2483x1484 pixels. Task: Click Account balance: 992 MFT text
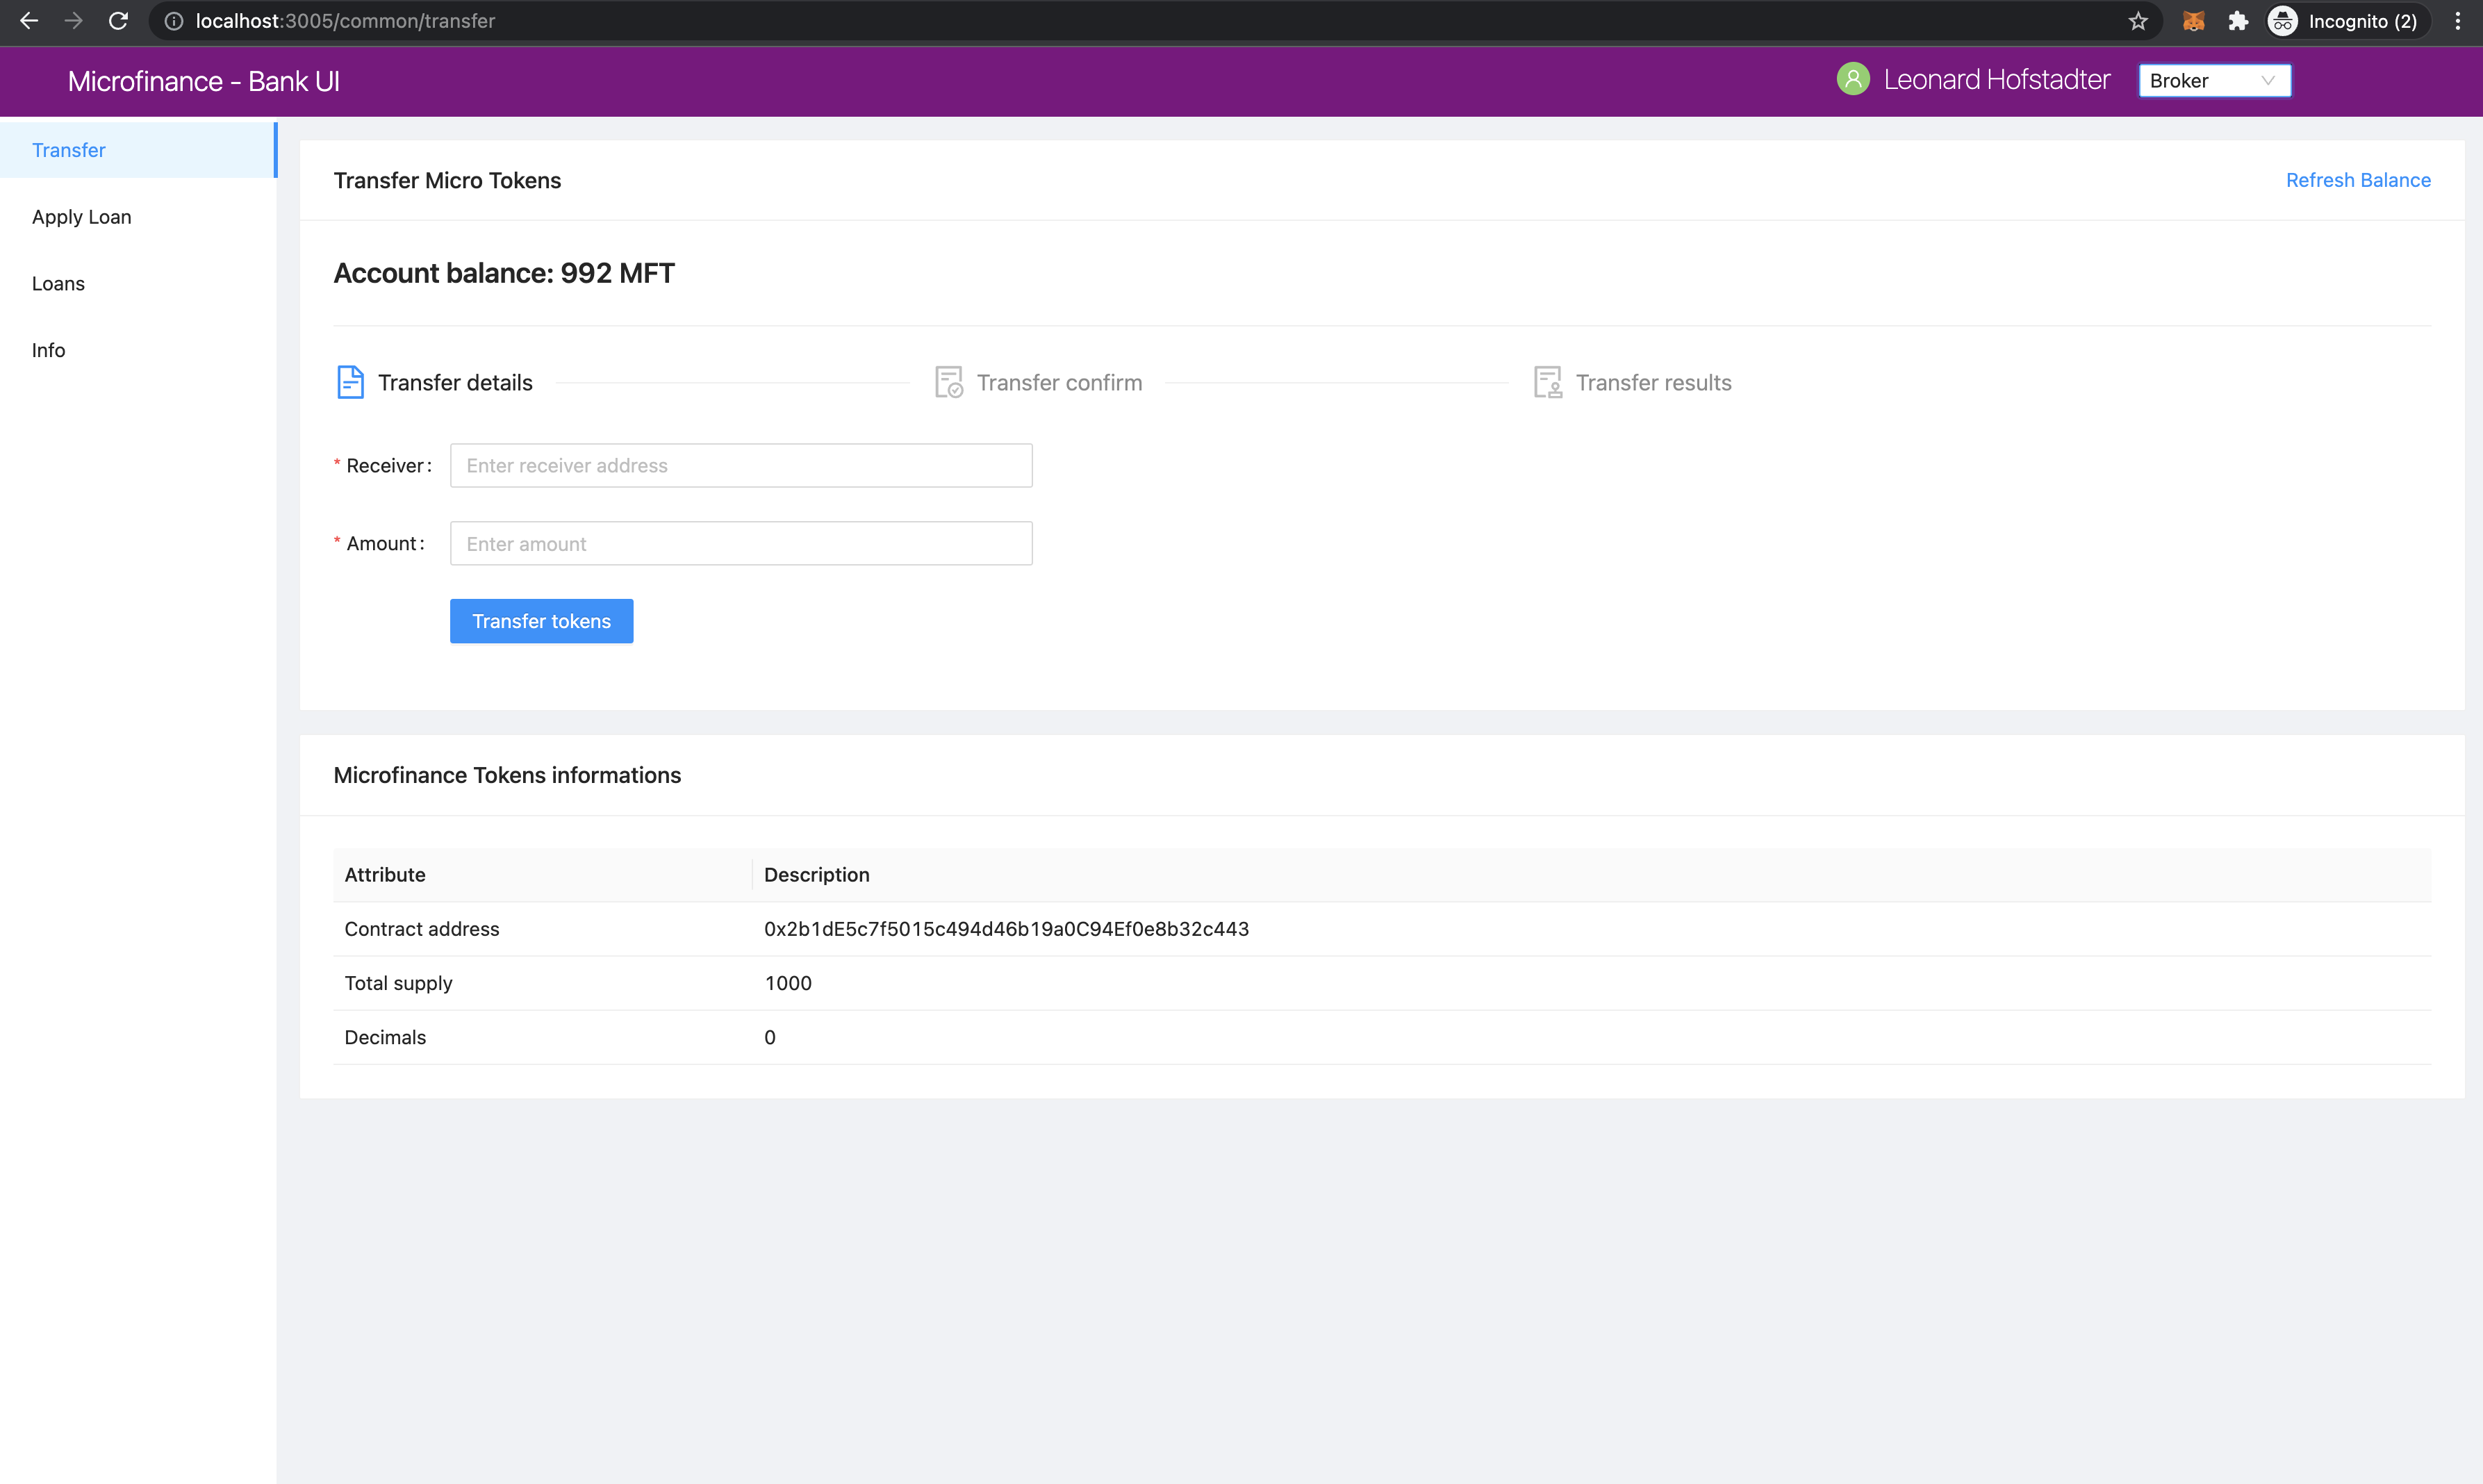504,273
